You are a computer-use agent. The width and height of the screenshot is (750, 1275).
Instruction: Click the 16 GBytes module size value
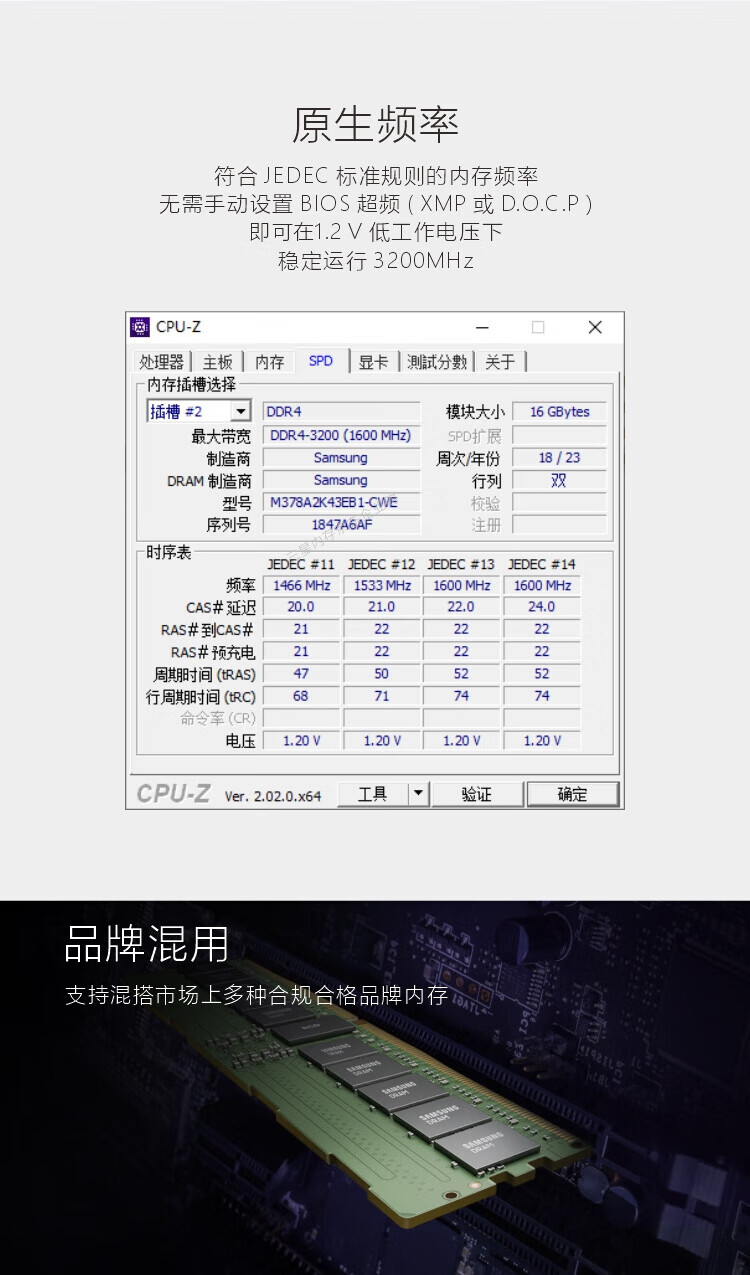(x=559, y=412)
